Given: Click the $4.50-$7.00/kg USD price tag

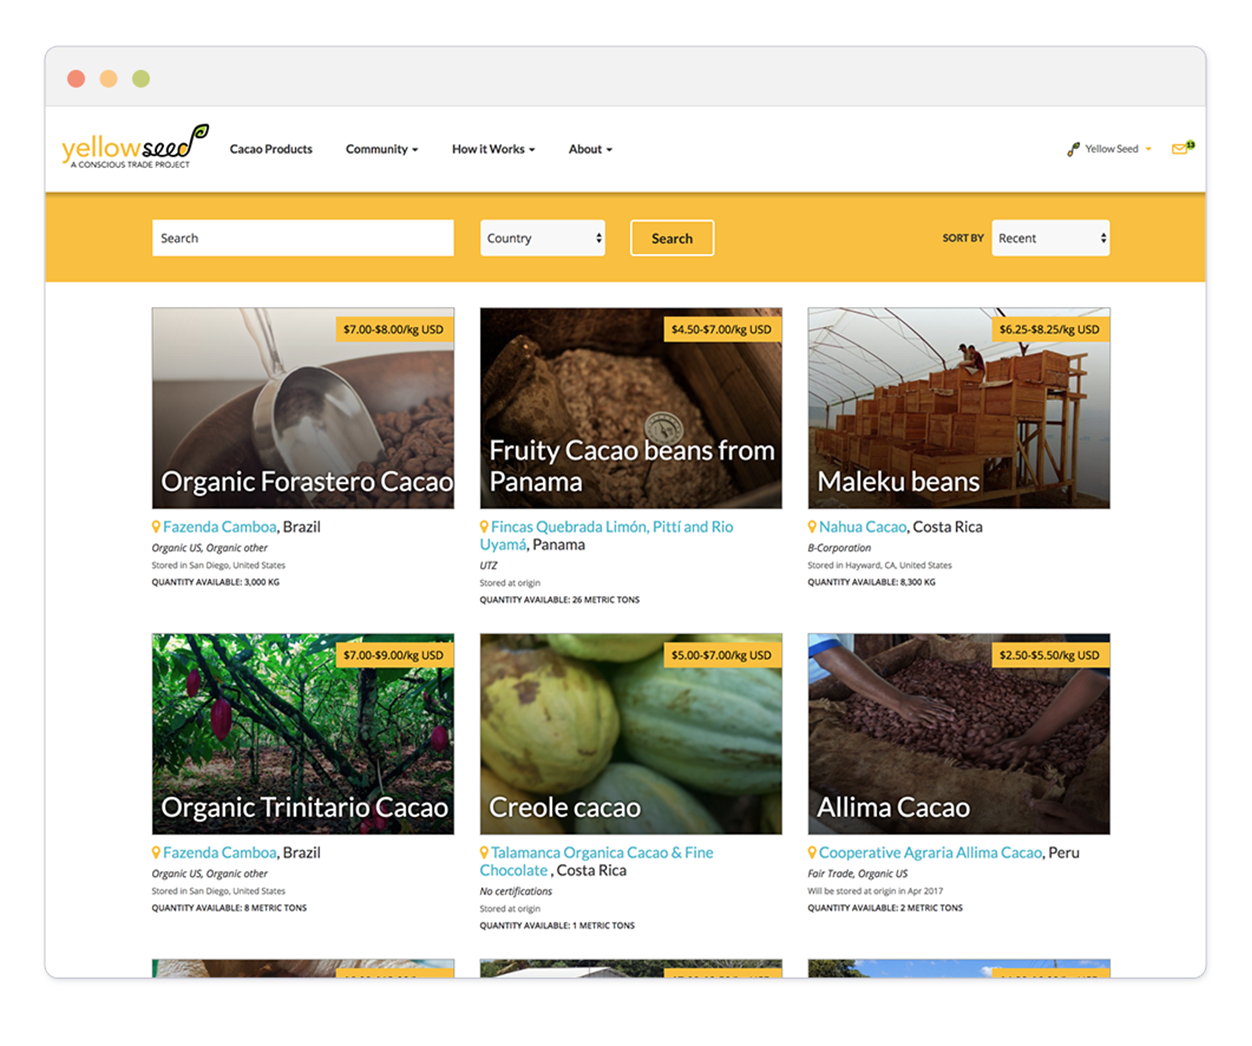Looking at the screenshot, I should coord(722,329).
